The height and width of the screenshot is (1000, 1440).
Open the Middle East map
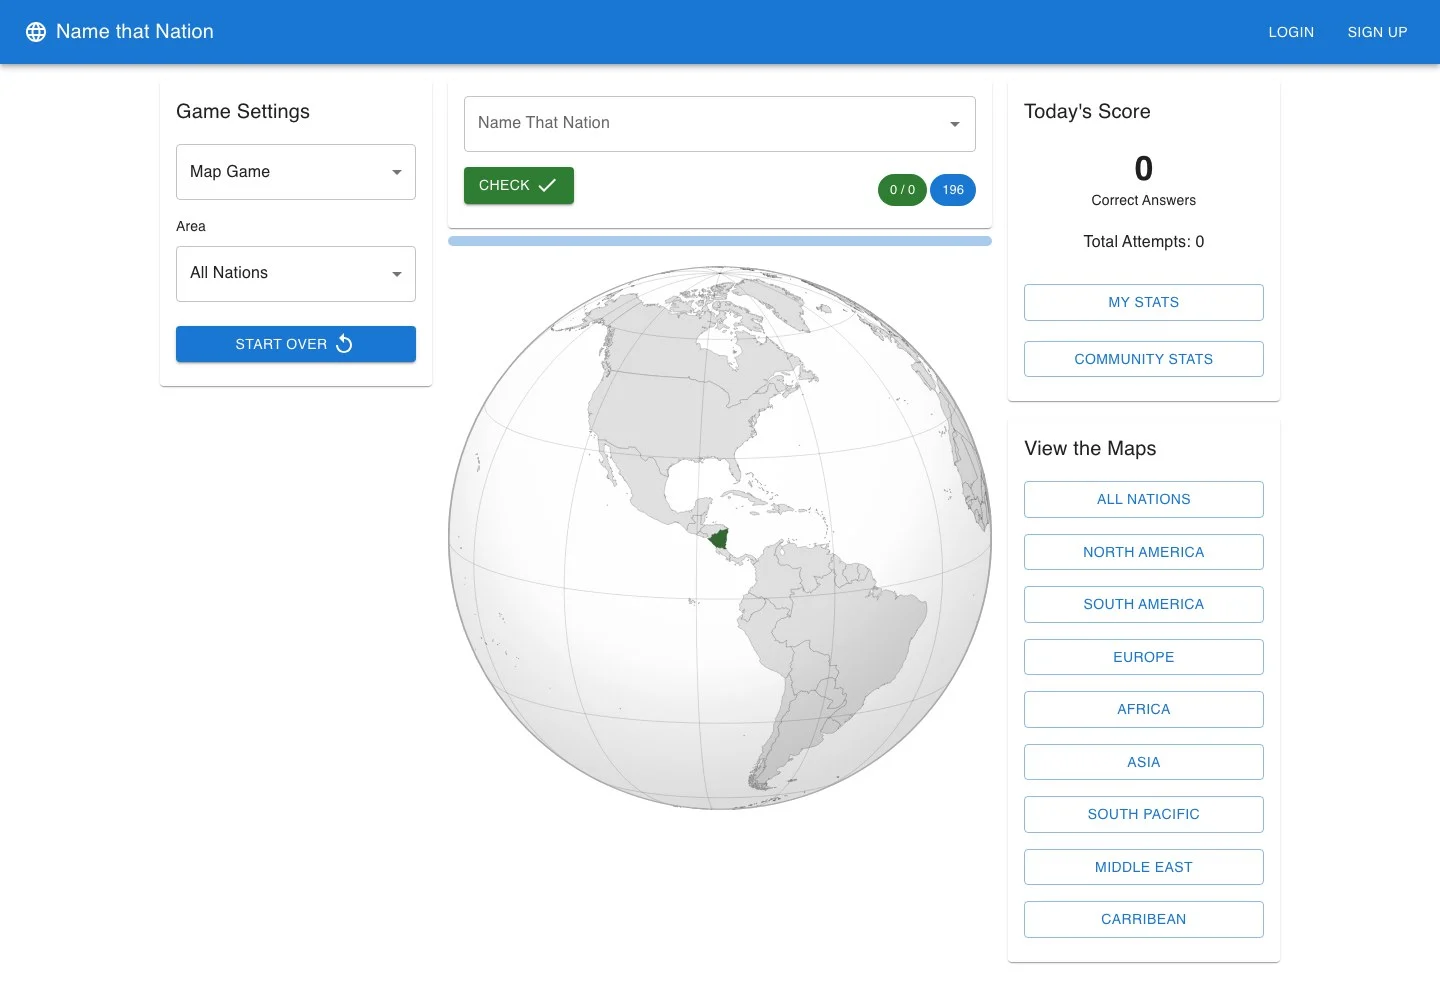(x=1144, y=867)
